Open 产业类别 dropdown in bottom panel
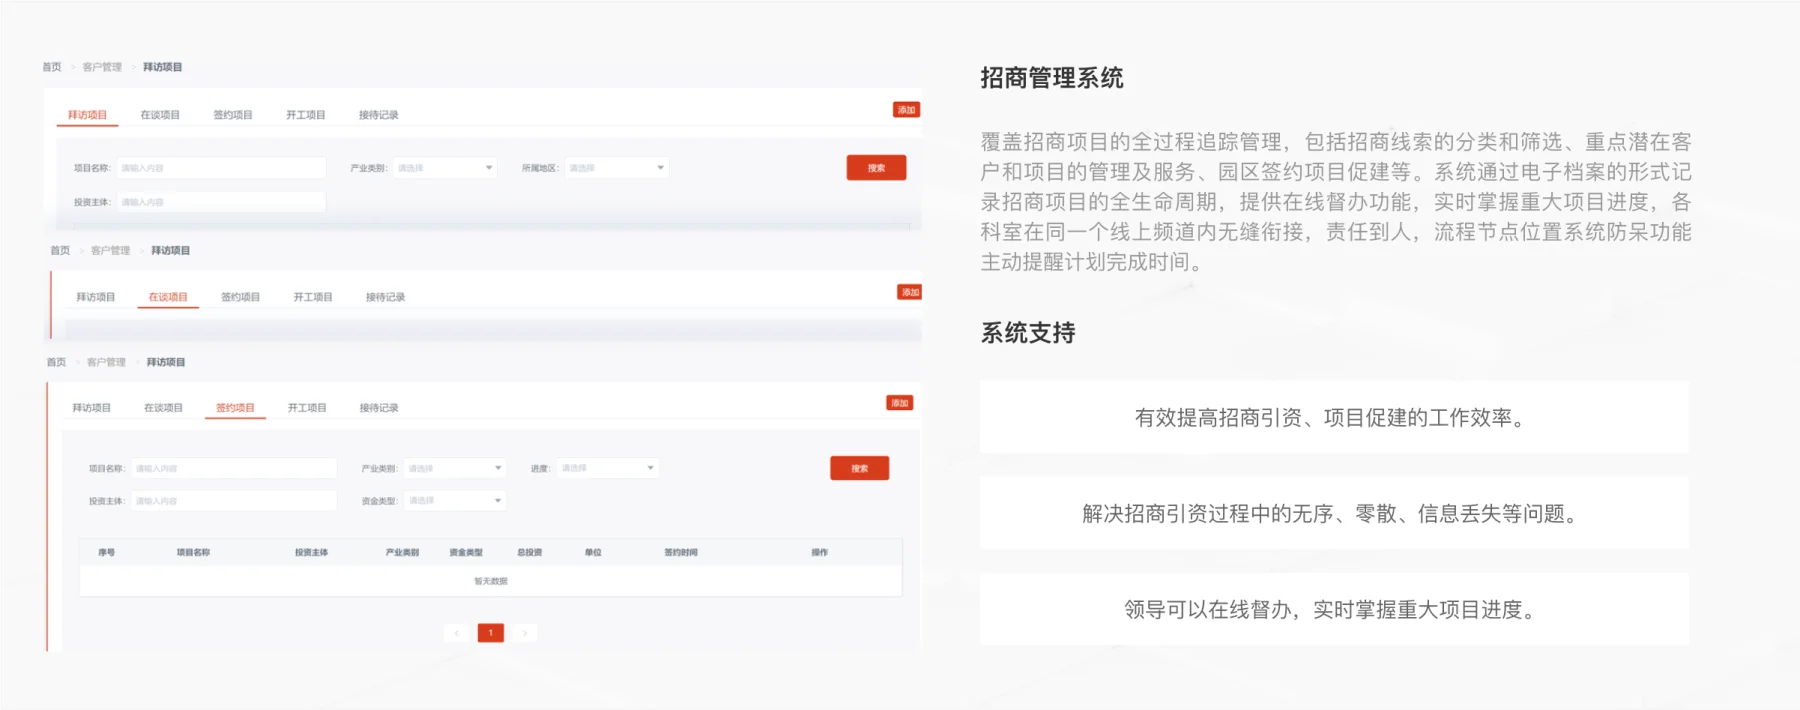Image resolution: width=1800 pixels, height=710 pixels. [455, 468]
